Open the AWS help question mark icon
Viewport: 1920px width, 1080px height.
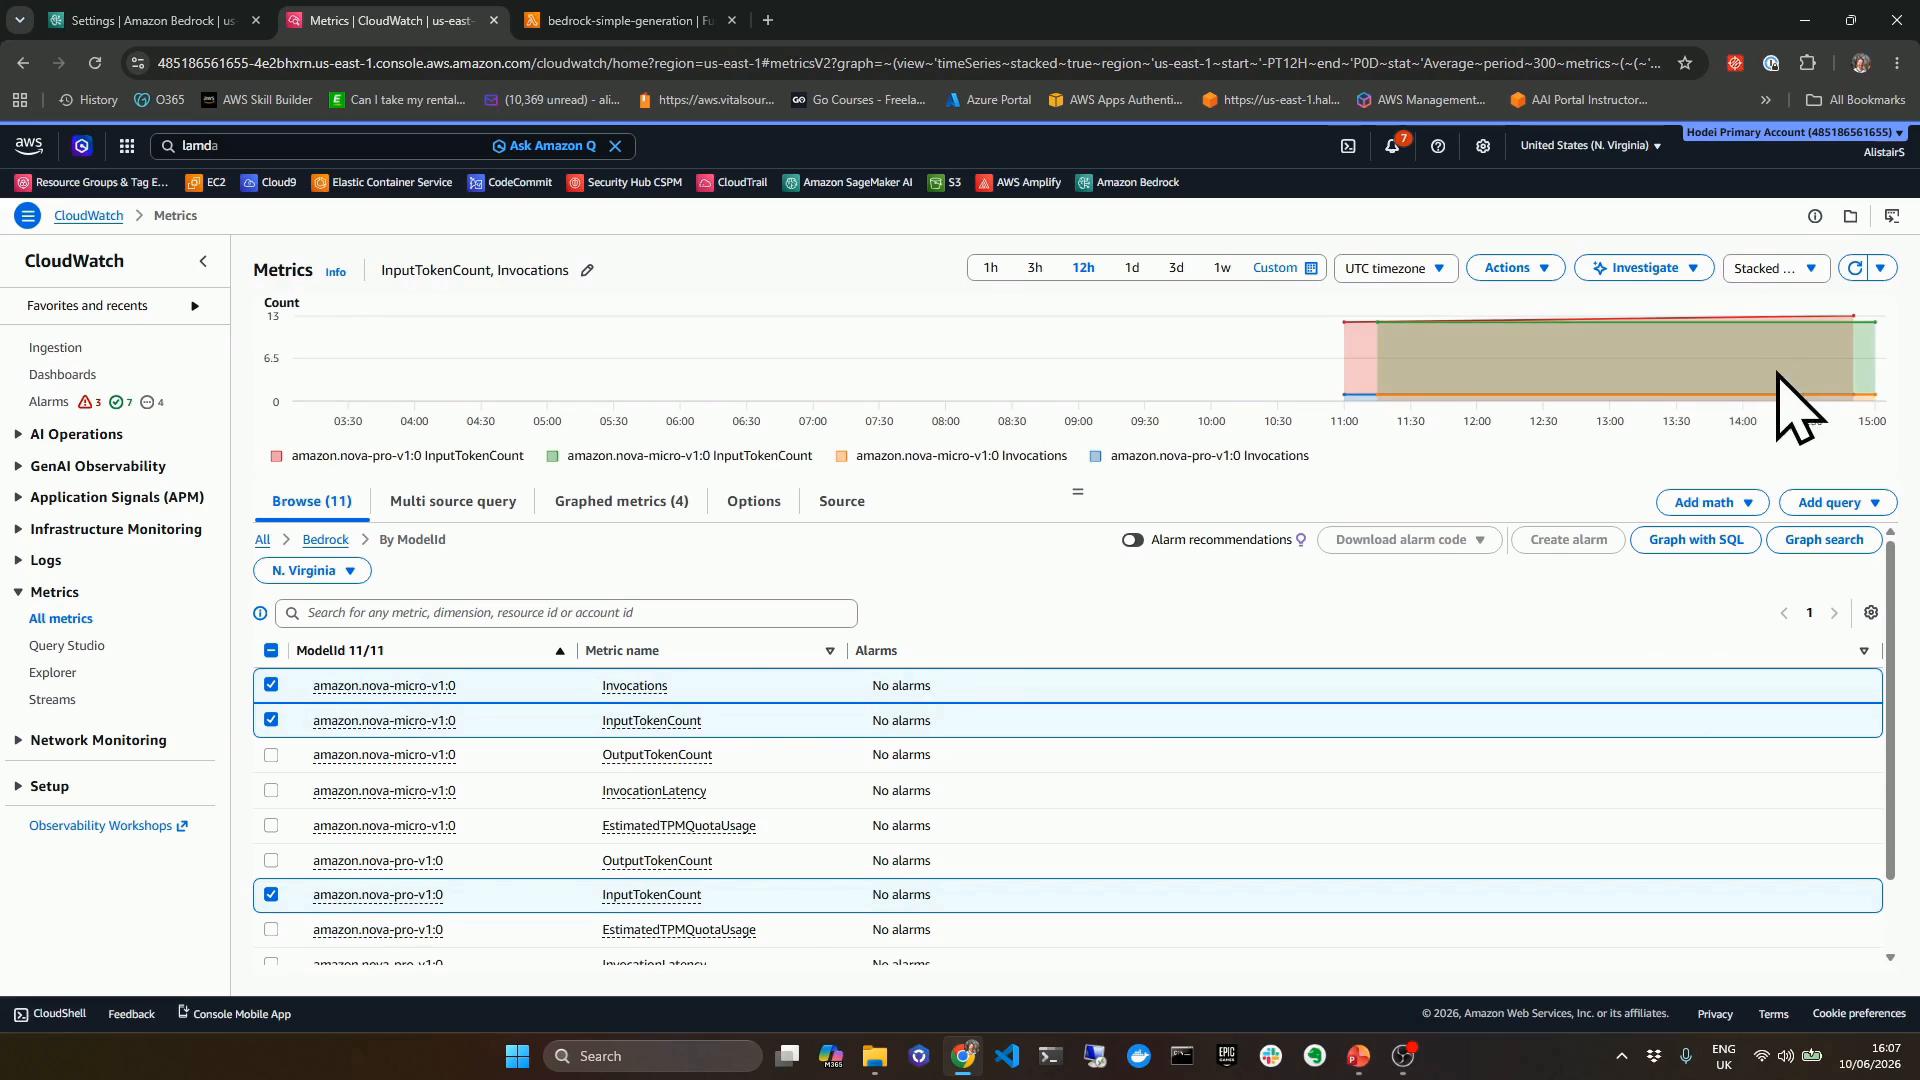coord(1438,146)
